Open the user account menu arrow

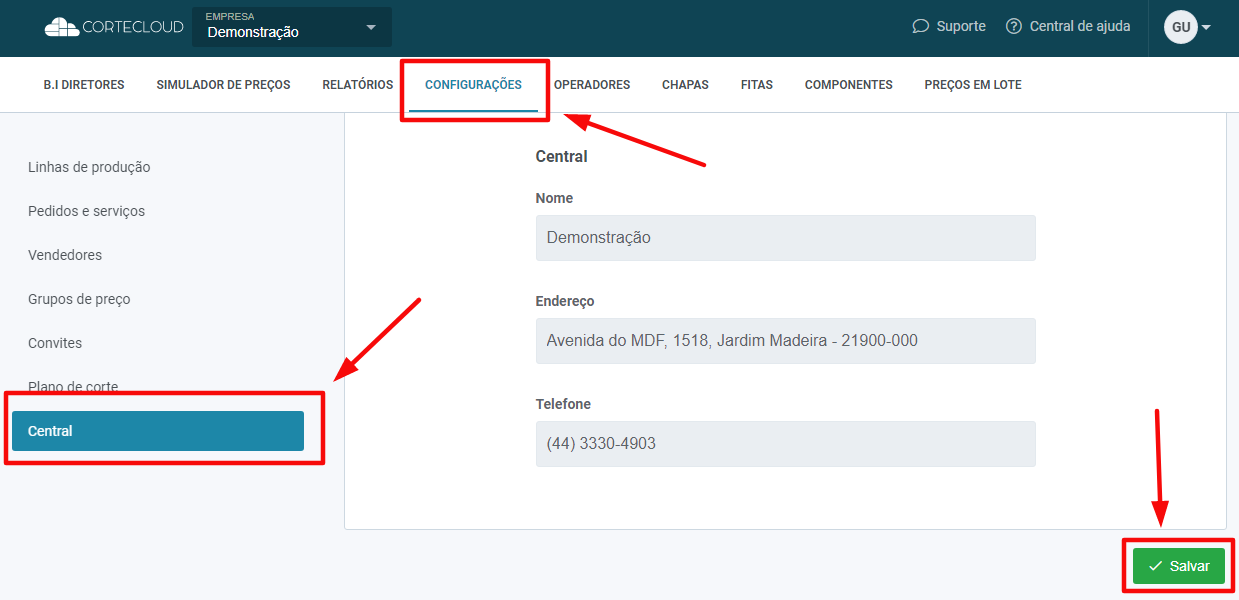1206,27
